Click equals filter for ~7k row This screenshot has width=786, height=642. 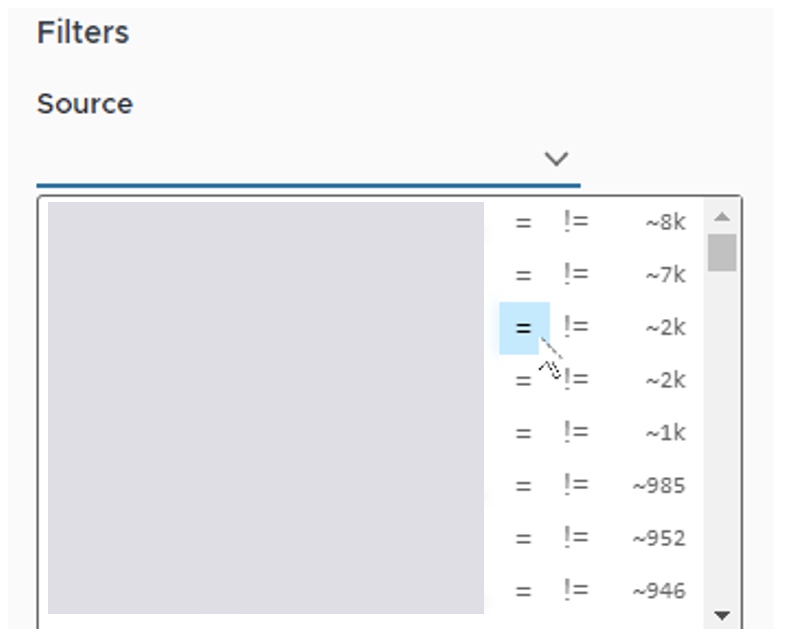523,275
